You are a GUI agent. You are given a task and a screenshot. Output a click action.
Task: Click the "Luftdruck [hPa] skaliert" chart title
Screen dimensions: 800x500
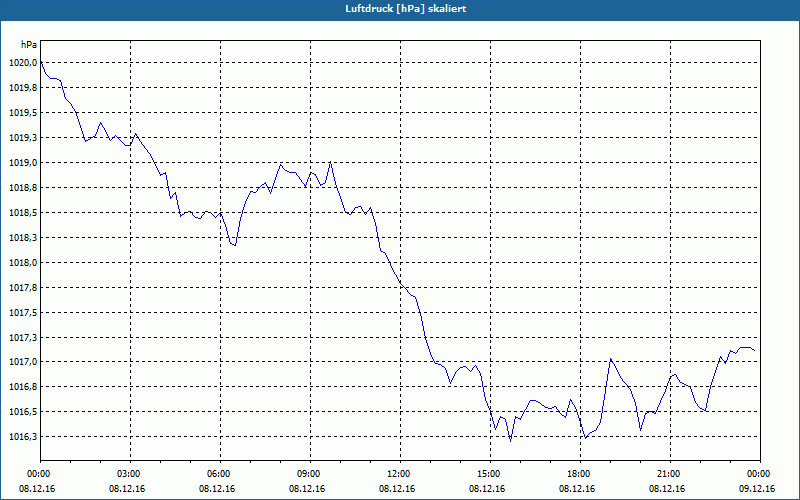click(406, 9)
